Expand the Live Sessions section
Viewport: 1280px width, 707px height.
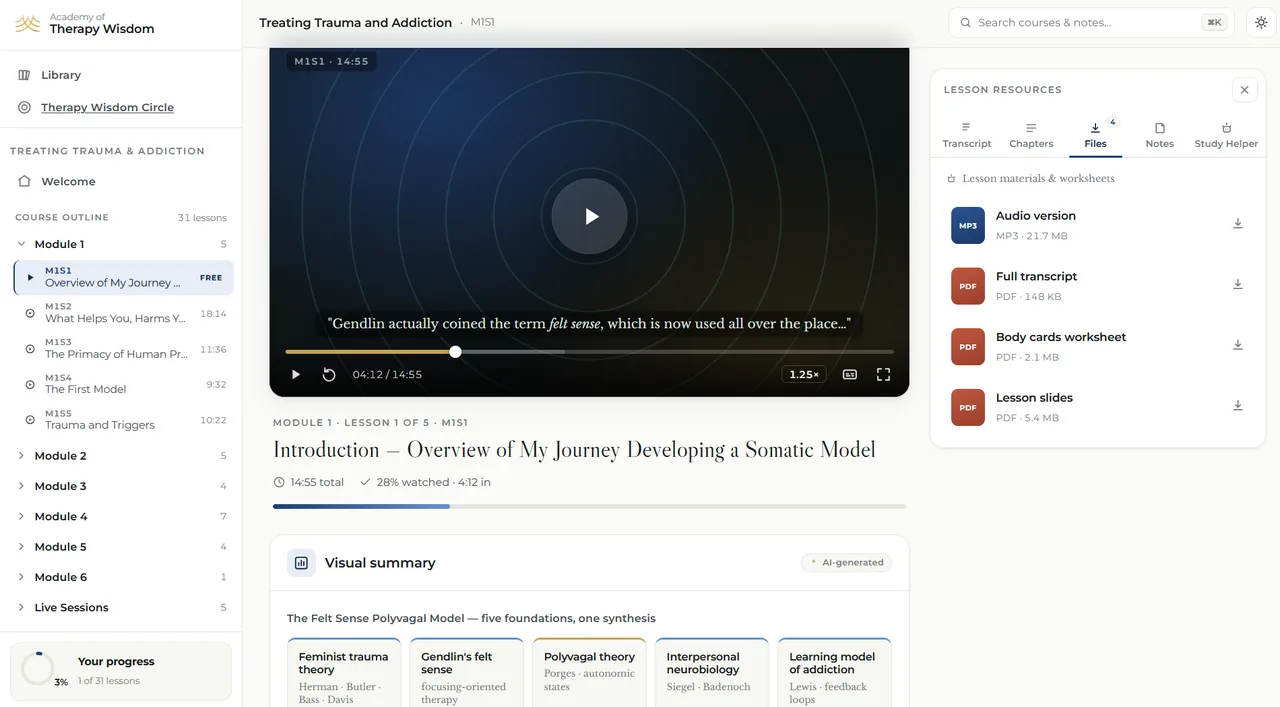[120, 608]
